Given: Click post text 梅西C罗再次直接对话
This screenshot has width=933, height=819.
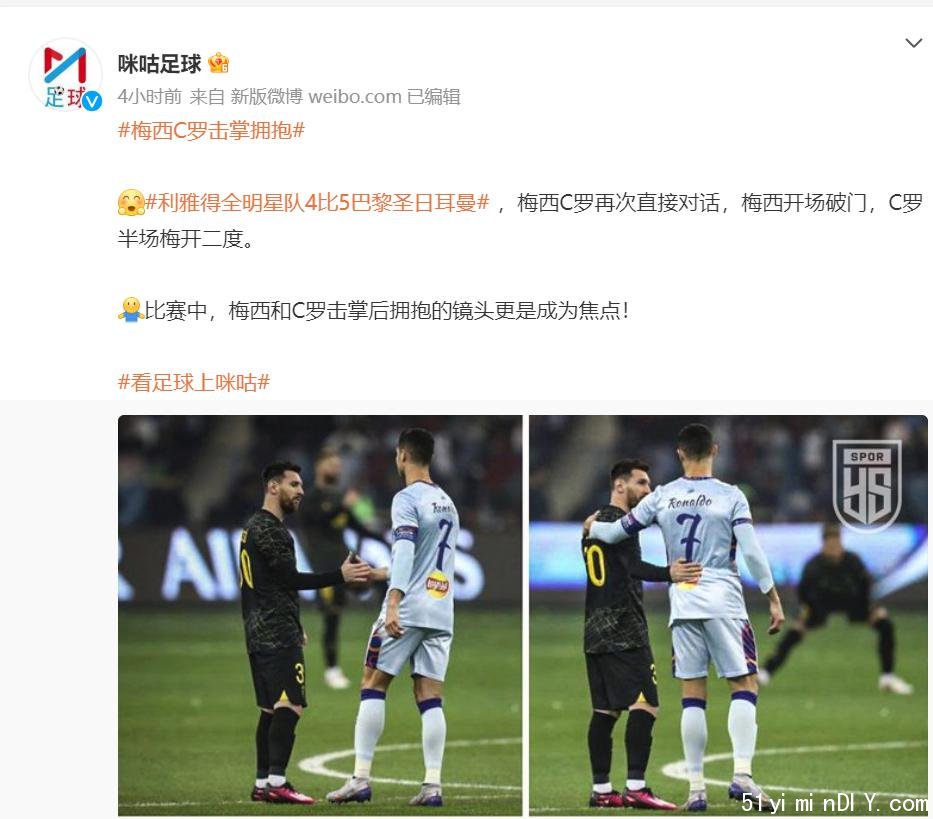Looking at the screenshot, I should click(x=618, y=203).
